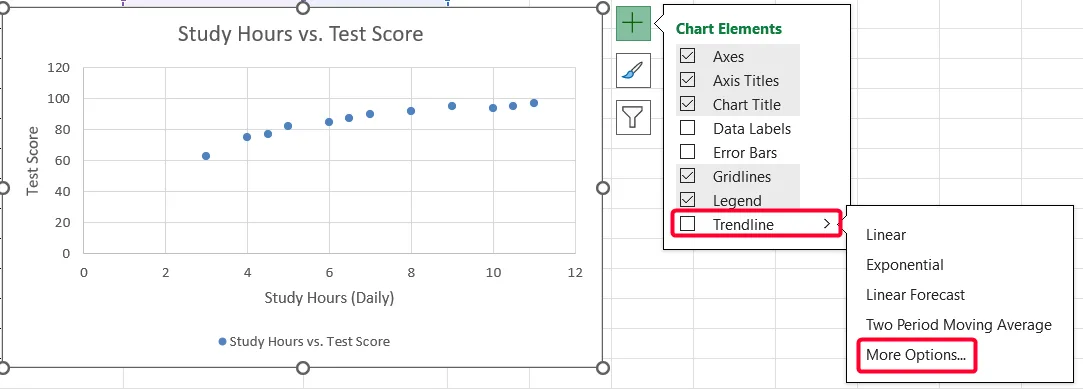Select the chart legend entry below the plot

click(304, 341)
